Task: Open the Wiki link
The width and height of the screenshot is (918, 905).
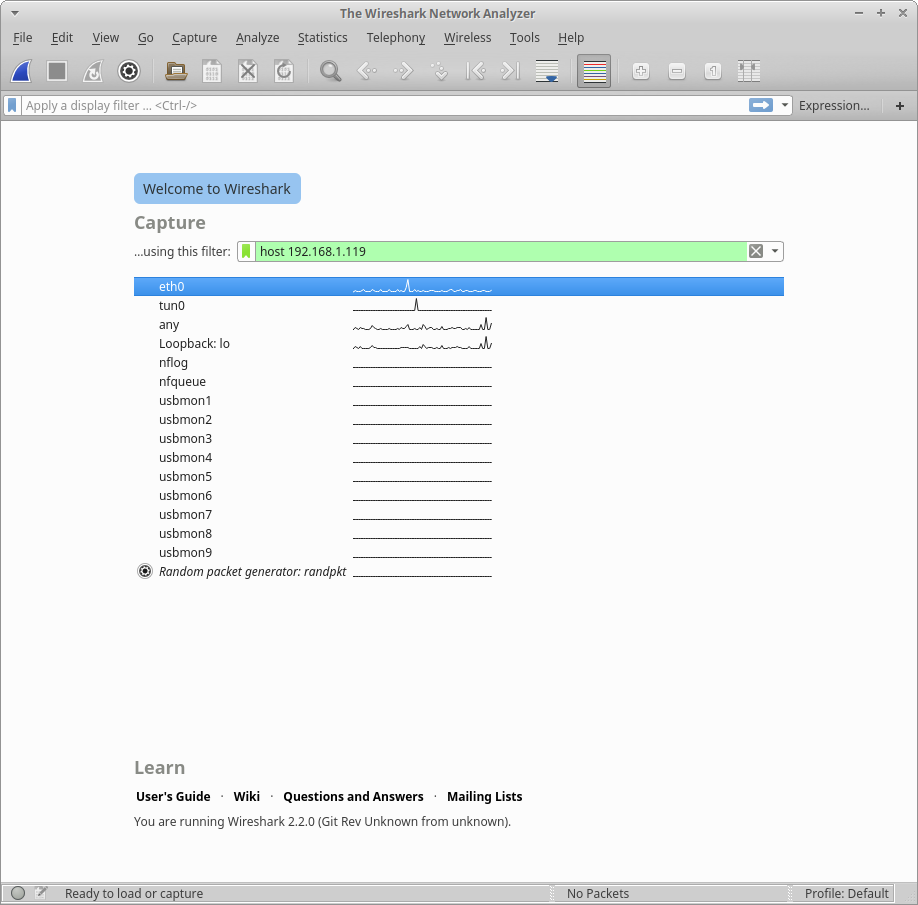Action: pyautogui.click(x=246, y=797)
